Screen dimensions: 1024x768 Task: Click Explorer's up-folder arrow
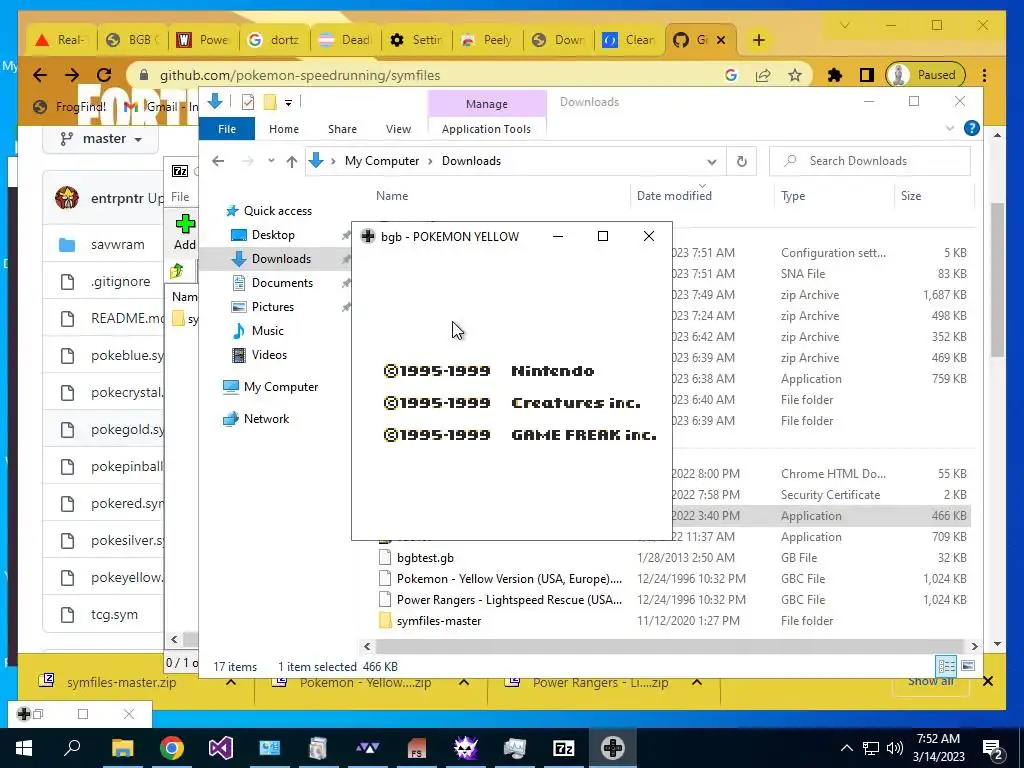(292, 161)
